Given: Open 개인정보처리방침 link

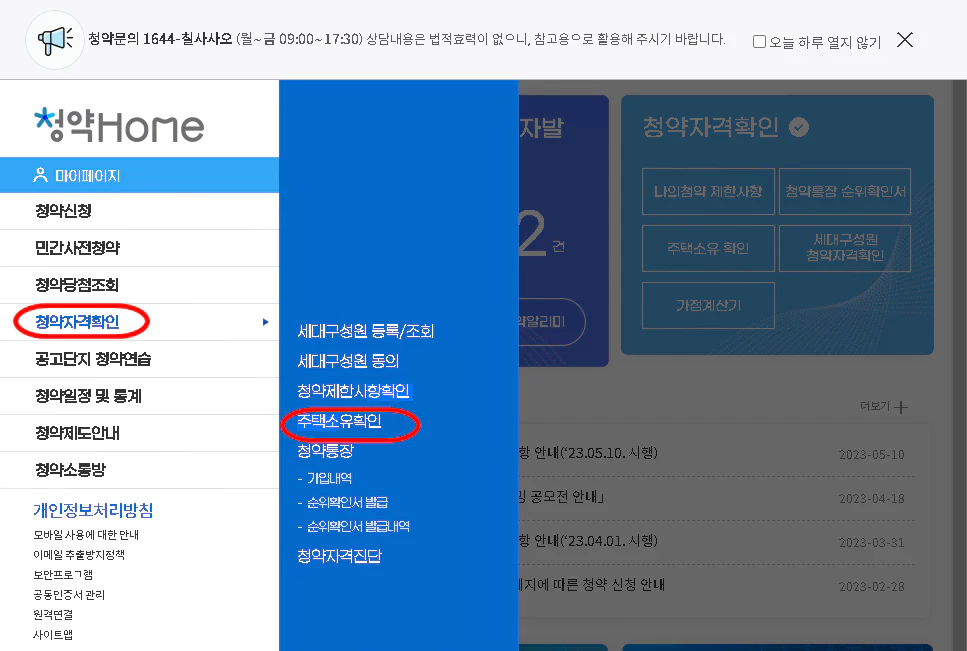Looking at the screenshot, I should point(93,510).
